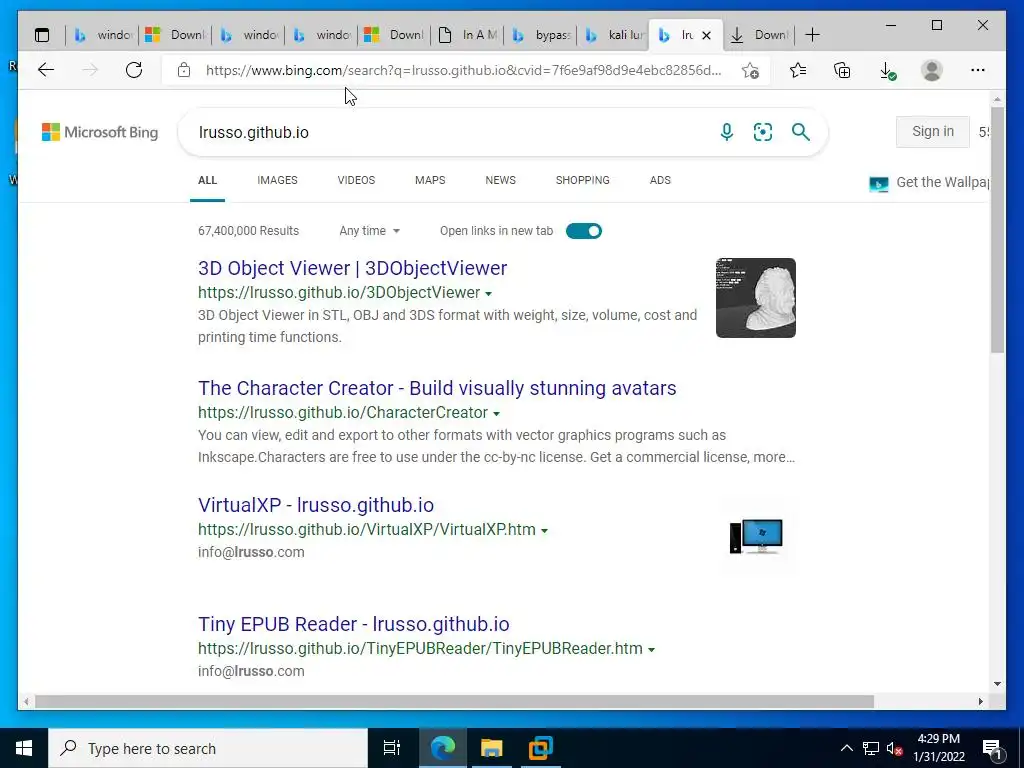
Task: Open The Character Creator result link
Action: pos(437,388)
